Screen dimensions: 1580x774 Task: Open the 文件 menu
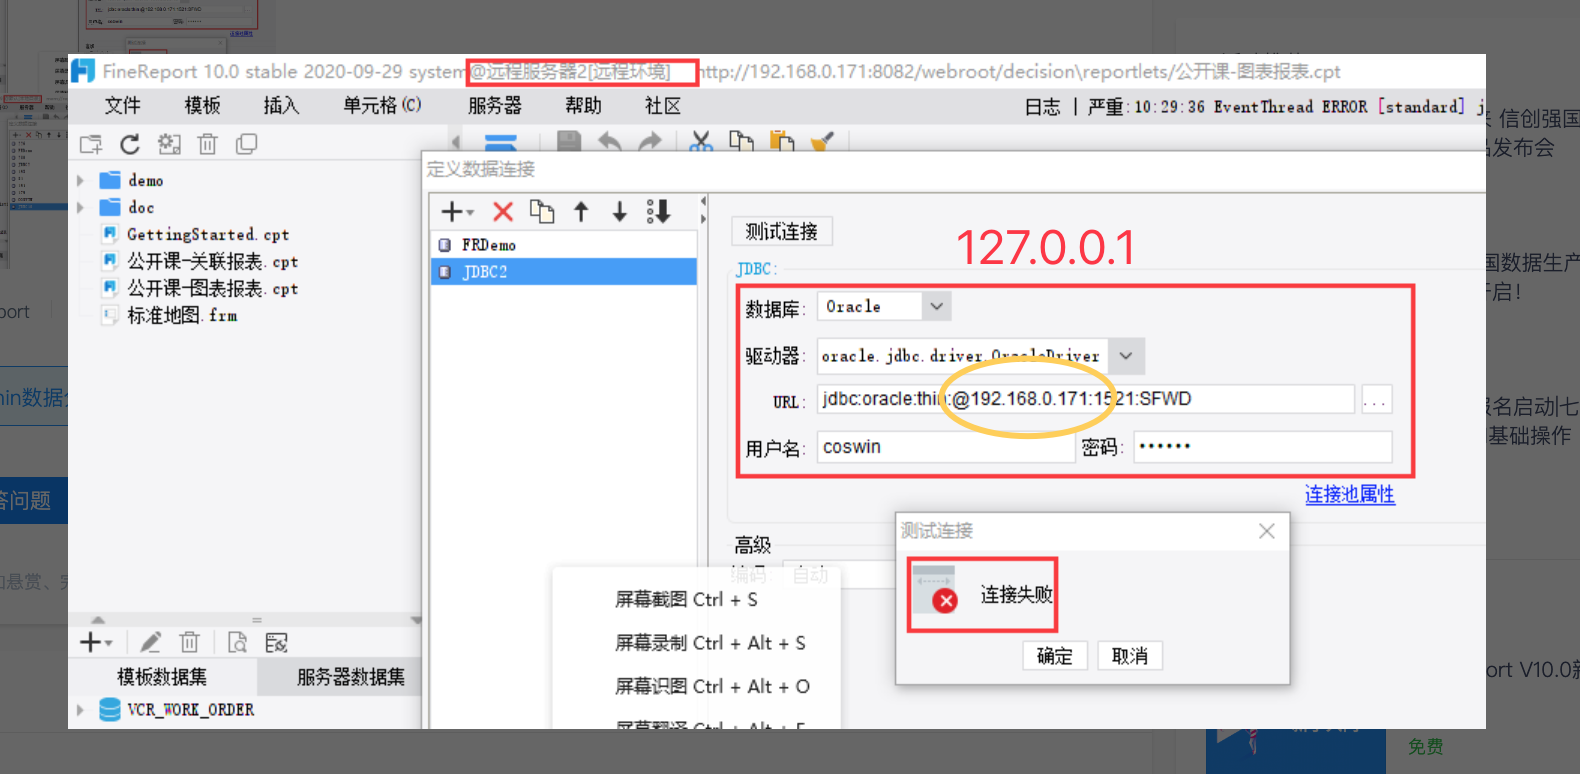click(123, 106)
